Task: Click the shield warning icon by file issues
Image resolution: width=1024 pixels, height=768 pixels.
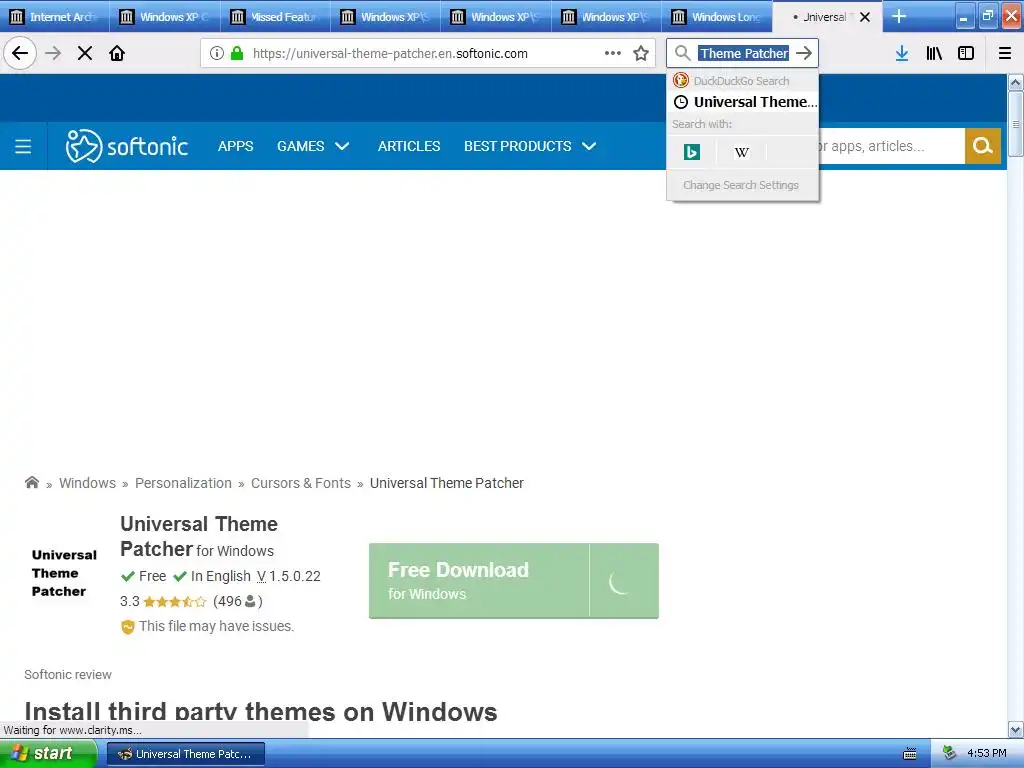Action: click(127, 627)
